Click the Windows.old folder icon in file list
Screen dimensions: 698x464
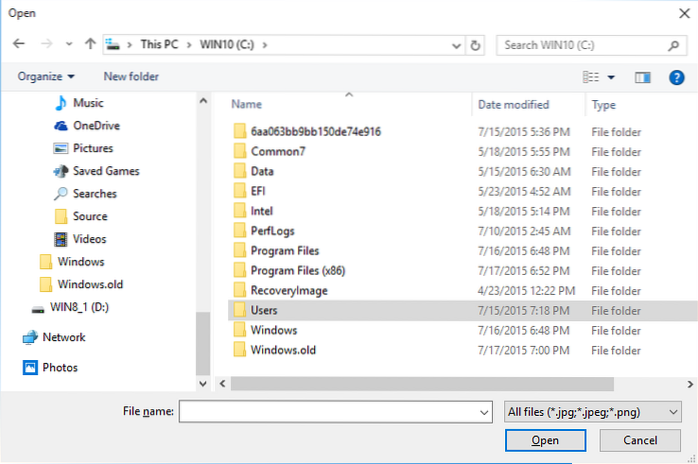[x=239, y=350]
